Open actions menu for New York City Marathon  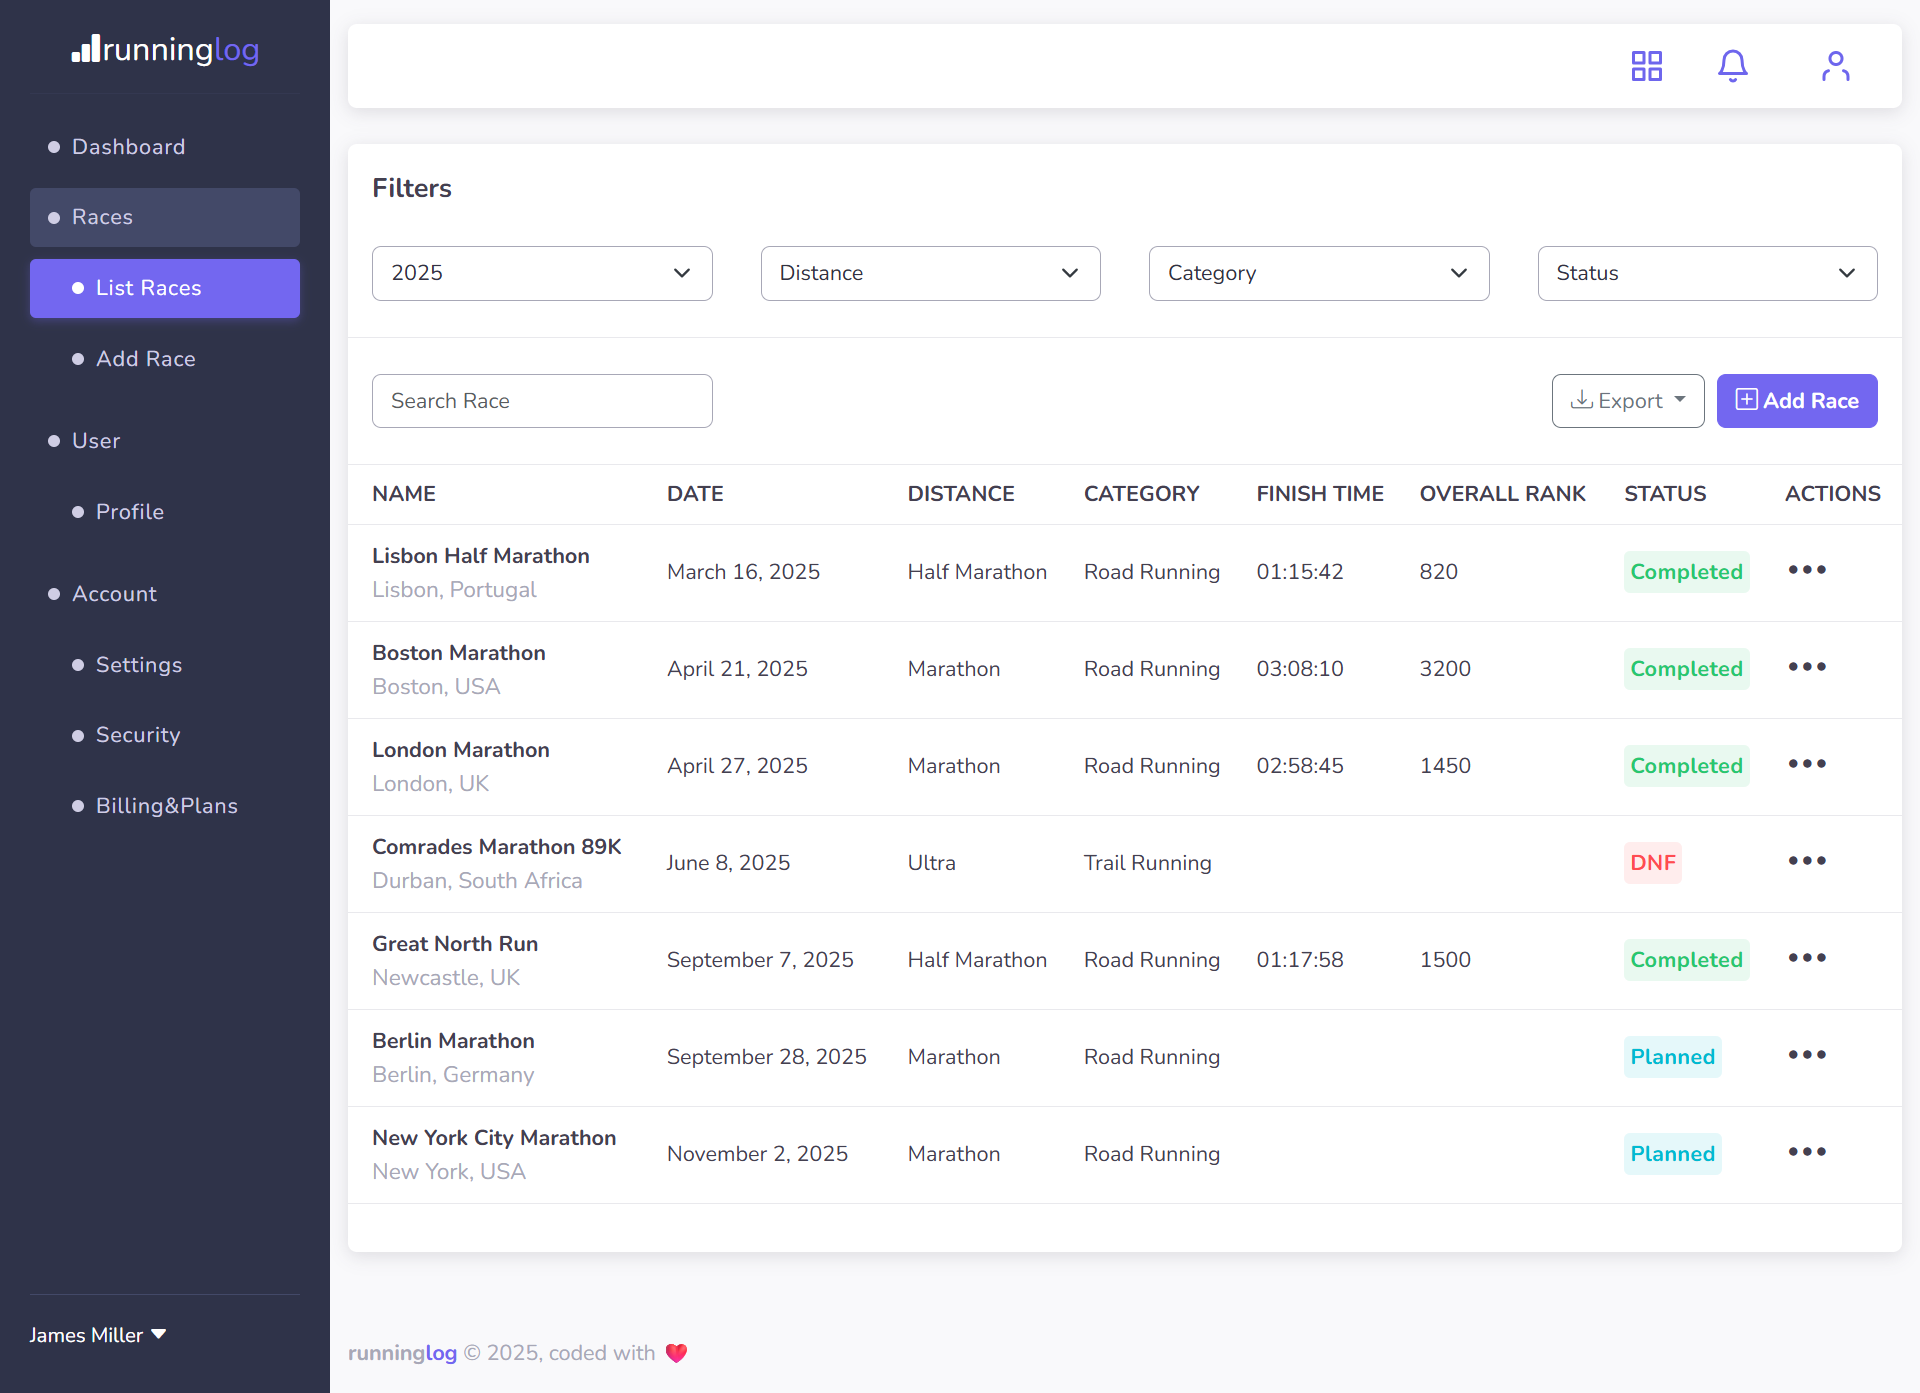click(x=1806, y=1152)
